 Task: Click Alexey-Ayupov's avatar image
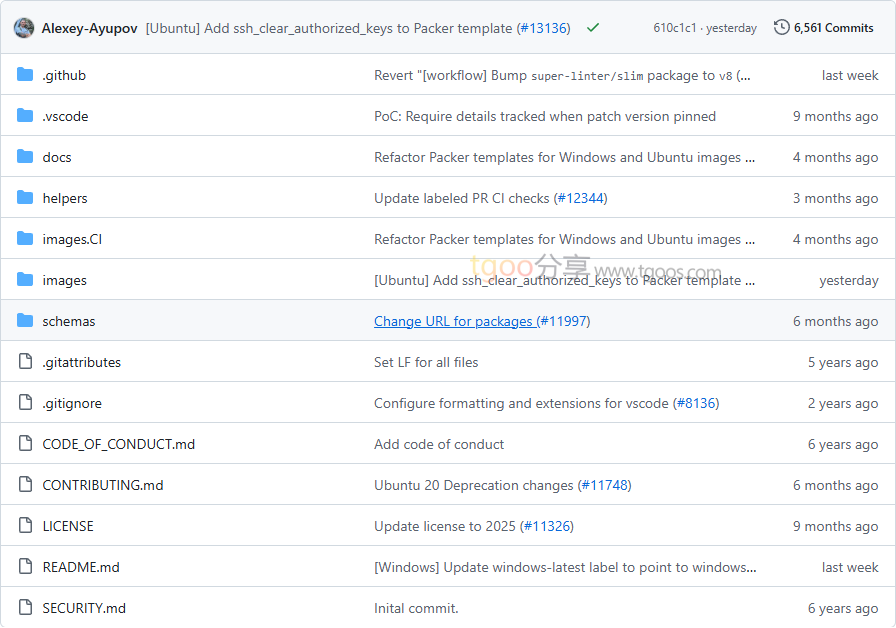tap(24, 28)
